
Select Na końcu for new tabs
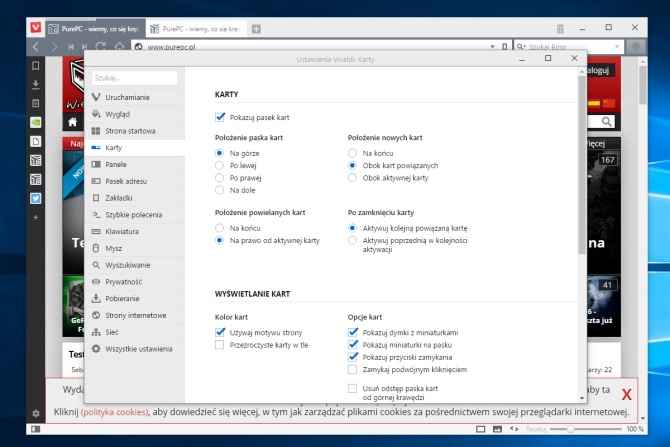point(353,153)
